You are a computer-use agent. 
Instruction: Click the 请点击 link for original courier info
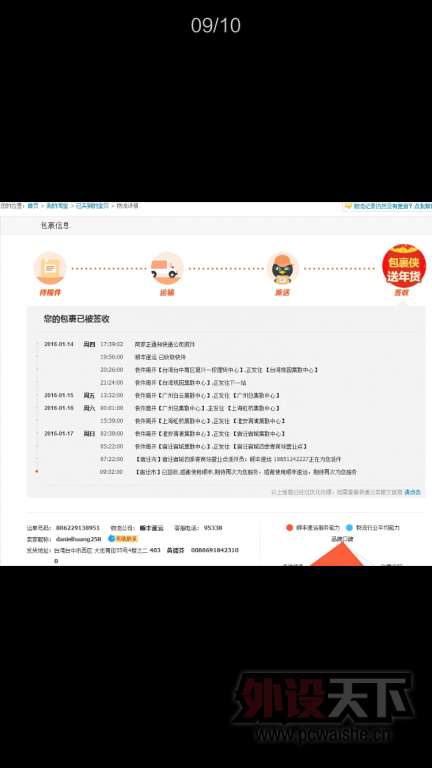click(x=412, y=492)
